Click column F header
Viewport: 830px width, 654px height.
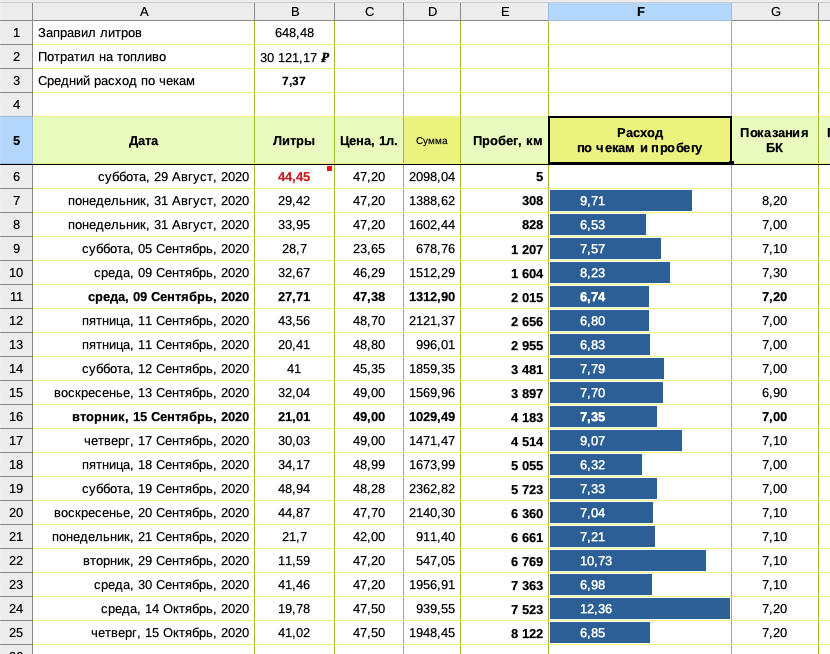(x=640, y=11)
